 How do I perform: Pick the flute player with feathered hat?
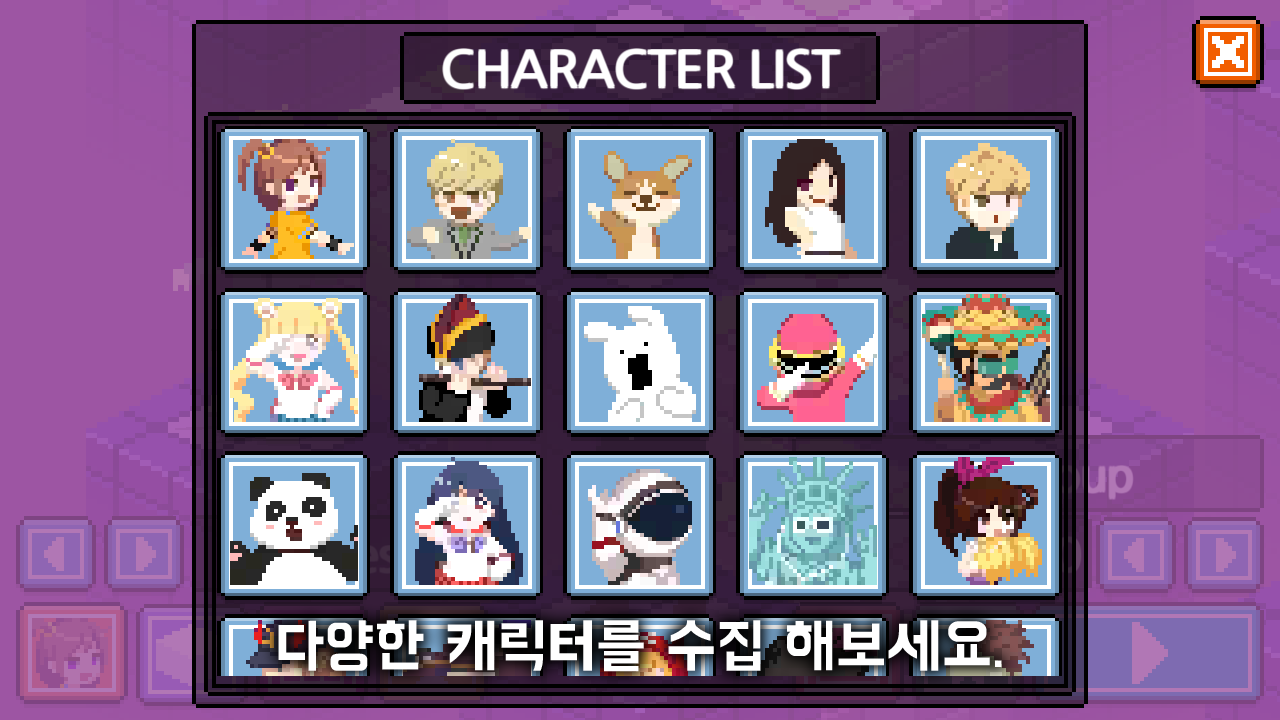pyautogui.click(x=467, y=362)
